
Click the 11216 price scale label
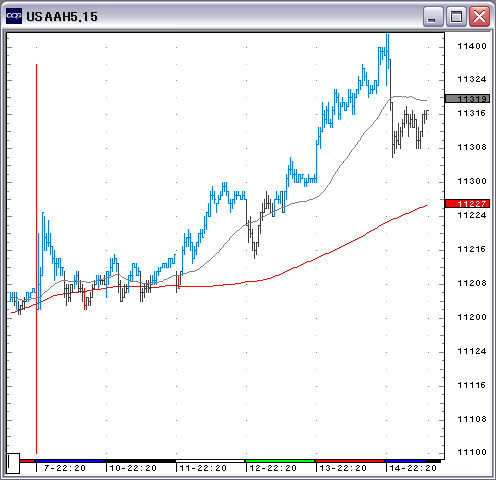point(472,249)
